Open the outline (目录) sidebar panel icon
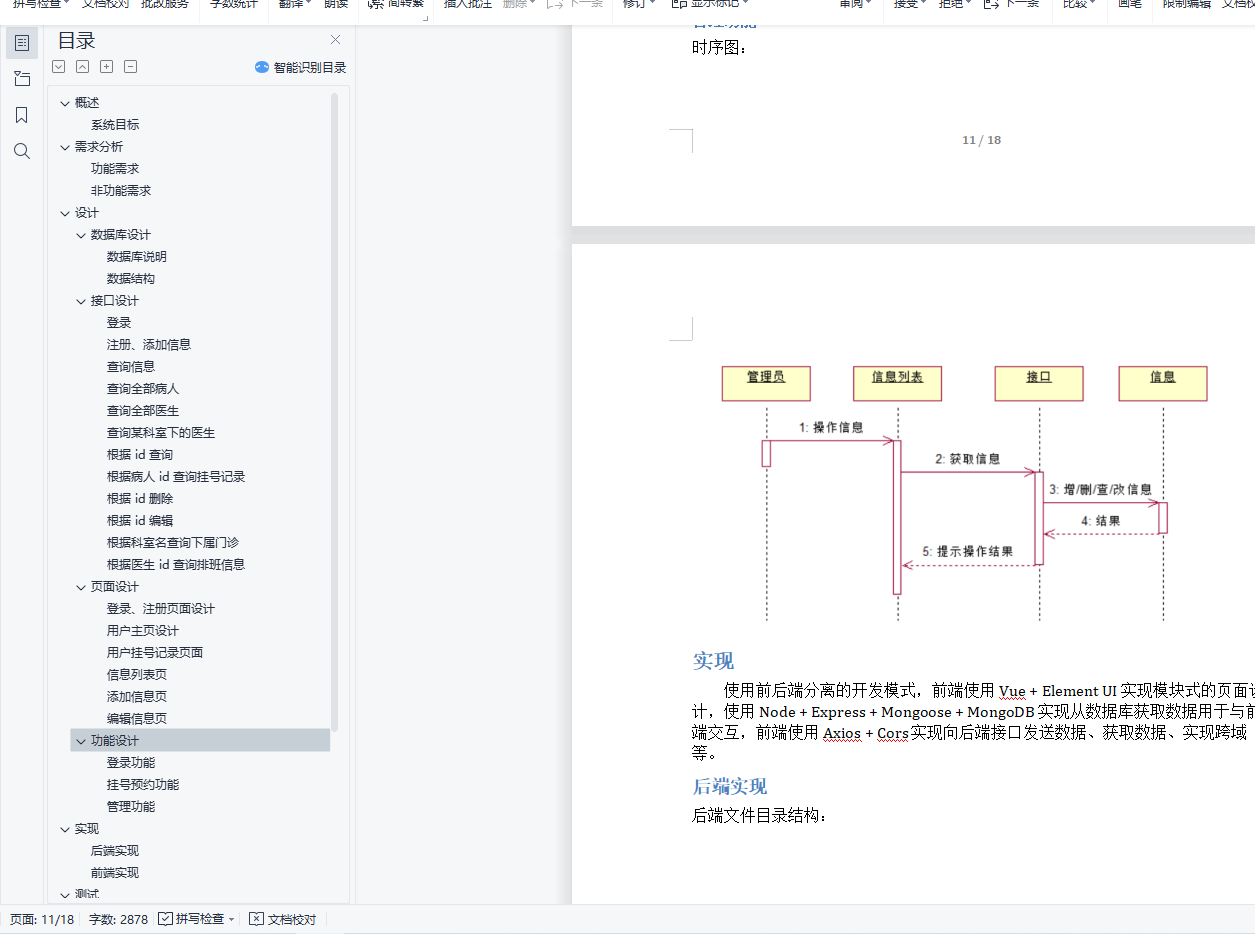This screenshot has width=1255, height=934. tap(22, 43)
